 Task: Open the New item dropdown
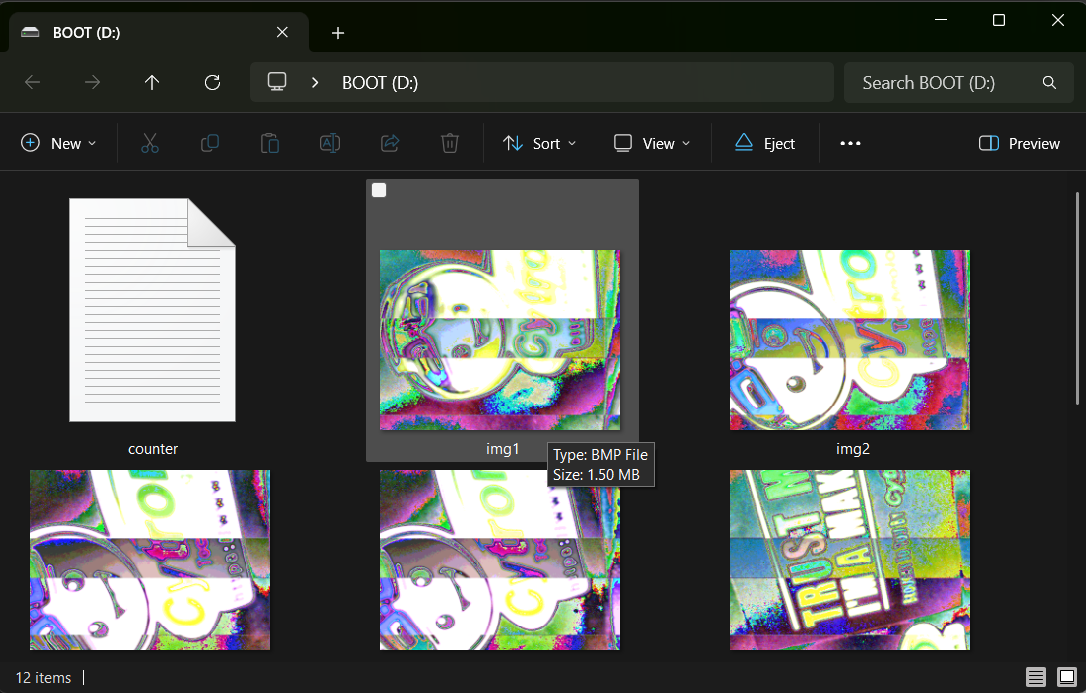tap(59, 143)
